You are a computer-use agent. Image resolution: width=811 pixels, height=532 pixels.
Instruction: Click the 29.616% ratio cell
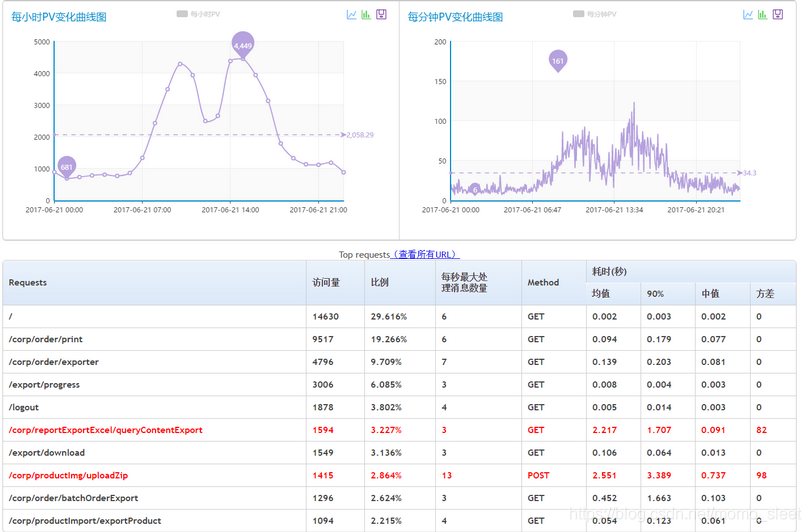(388, 316)
